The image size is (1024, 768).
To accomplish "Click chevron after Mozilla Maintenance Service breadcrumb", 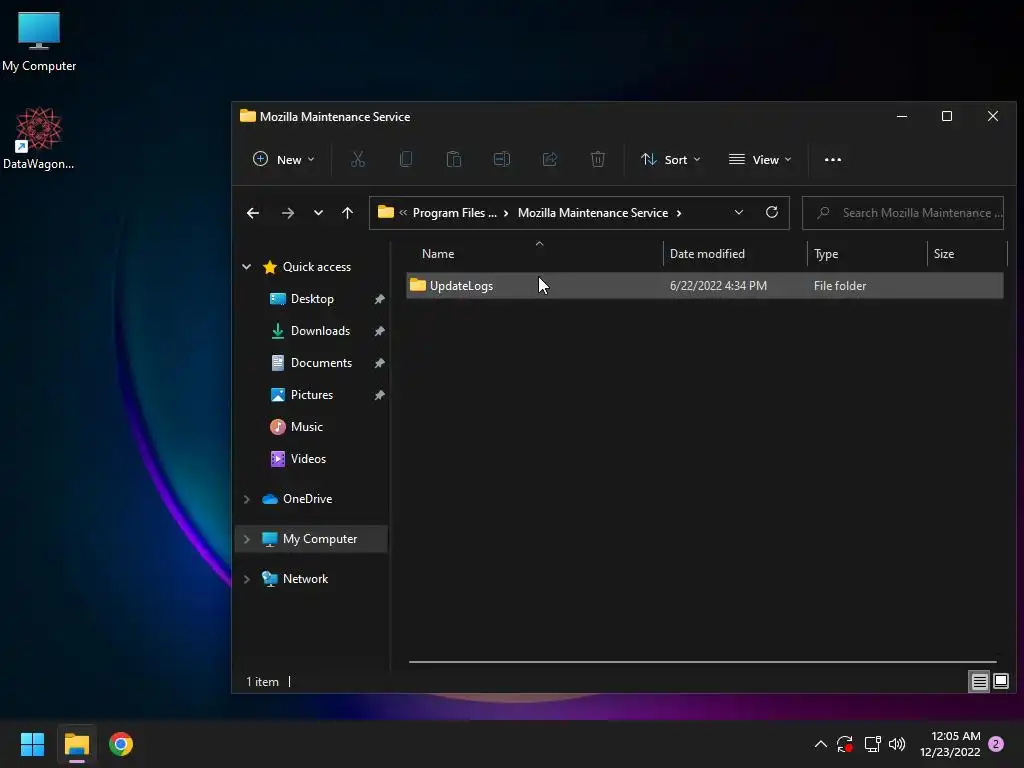I will 679,213.
